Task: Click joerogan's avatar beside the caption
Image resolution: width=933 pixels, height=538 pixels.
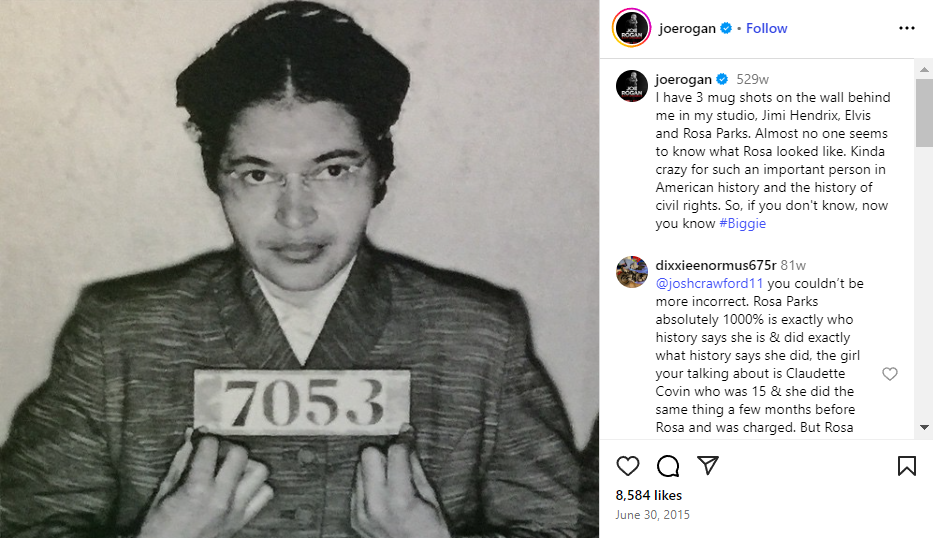Action: tap(631, 86)
